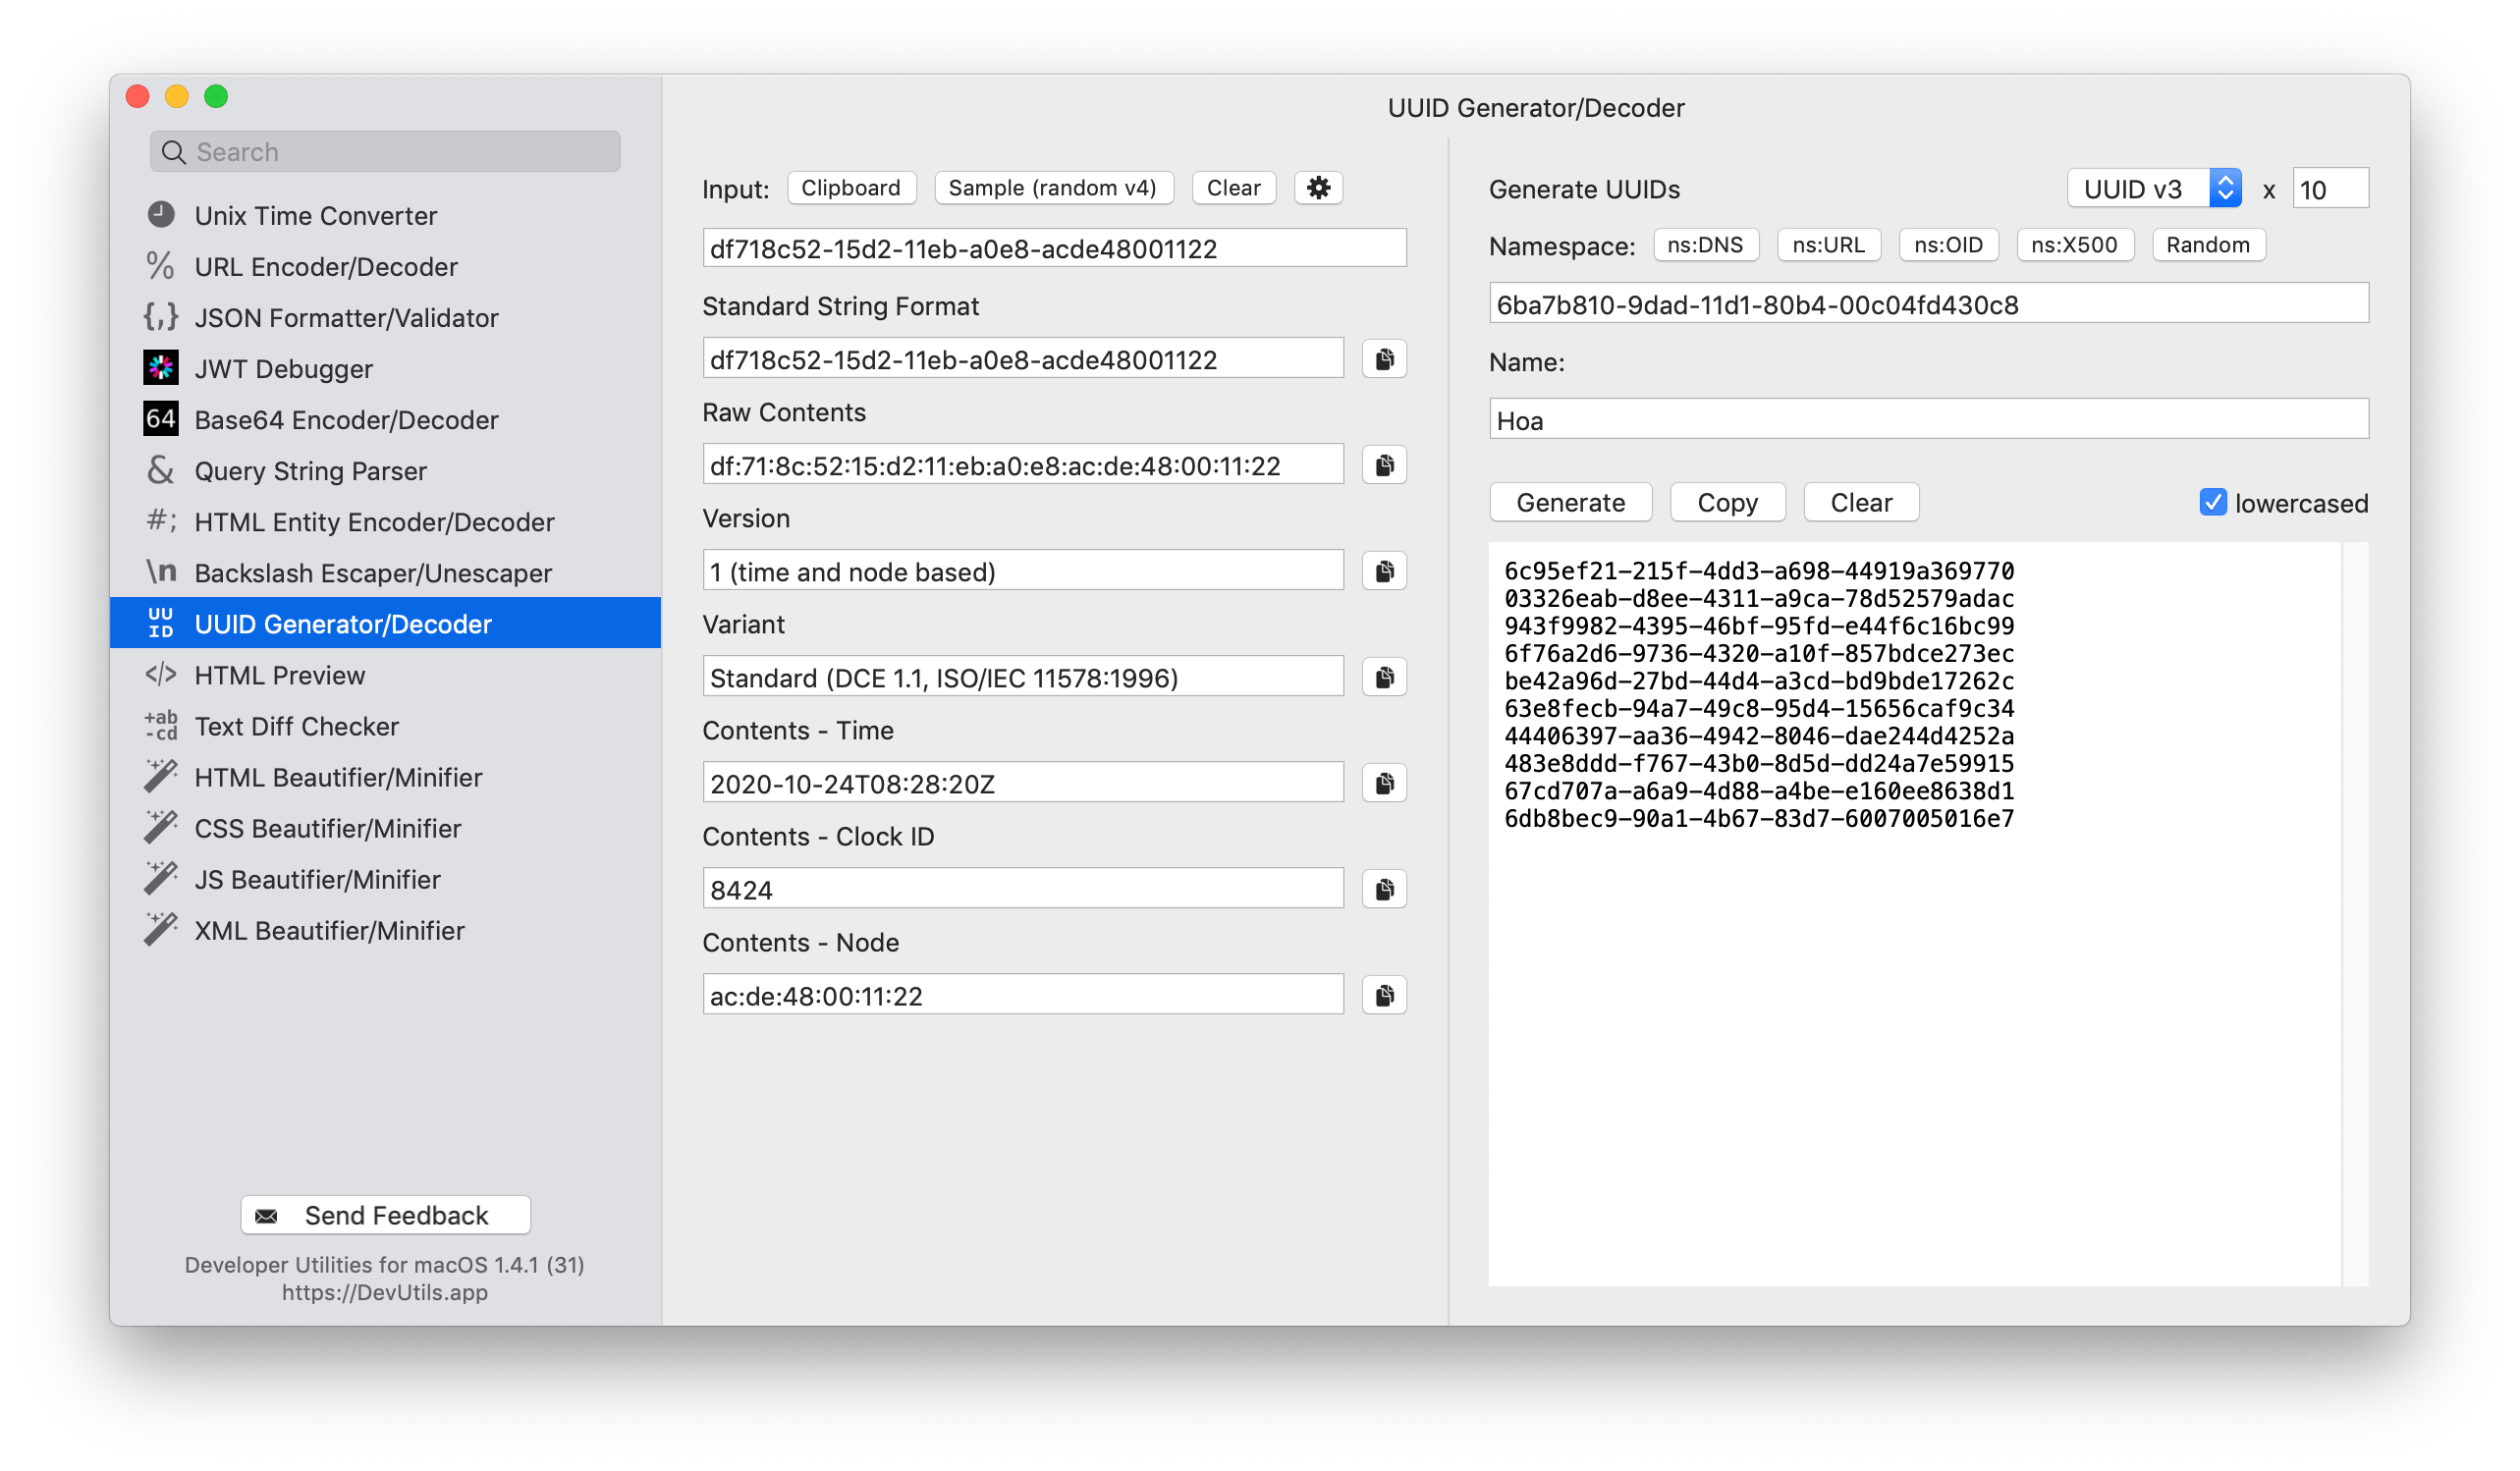Screen dimensions: 2520x1471
Task: Click the Unix Time Converter tool icon
Action: pyautogui.click(x=168, y=212)
